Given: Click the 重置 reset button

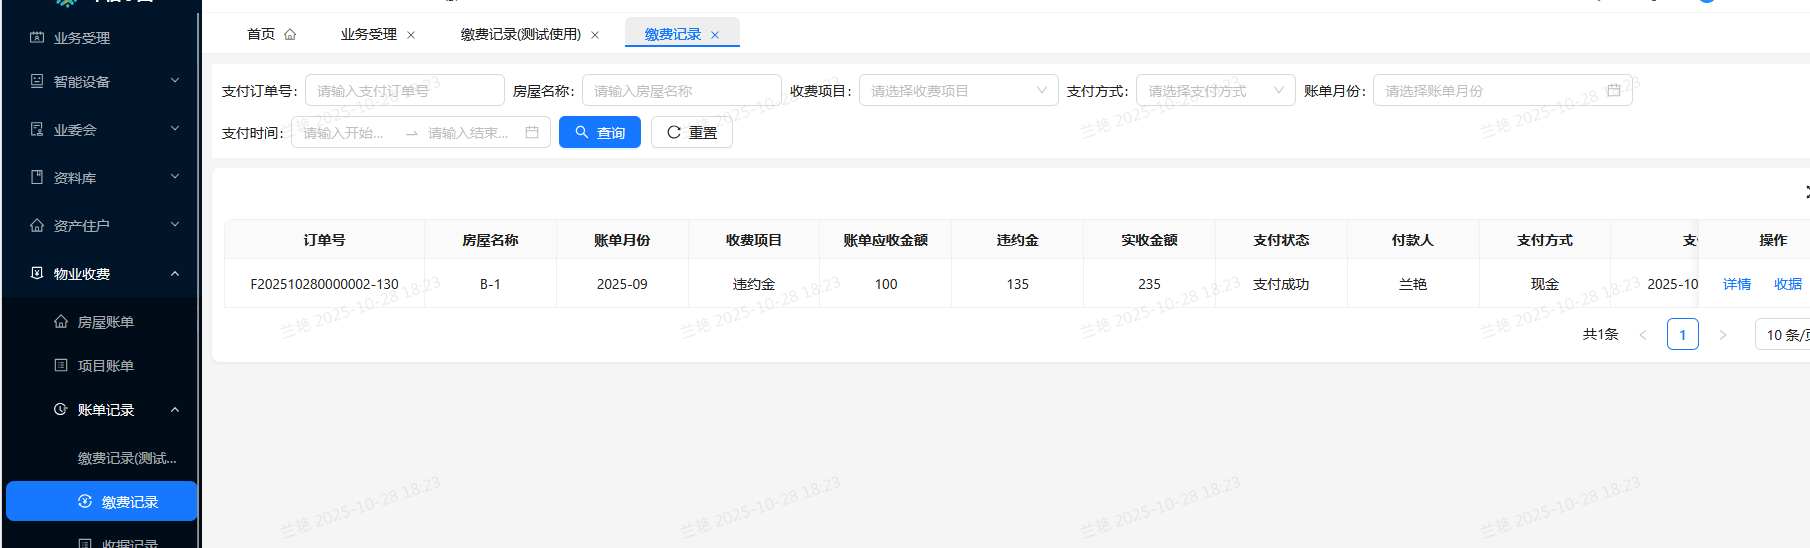Looking at the screenshot, I should [692, 132].
